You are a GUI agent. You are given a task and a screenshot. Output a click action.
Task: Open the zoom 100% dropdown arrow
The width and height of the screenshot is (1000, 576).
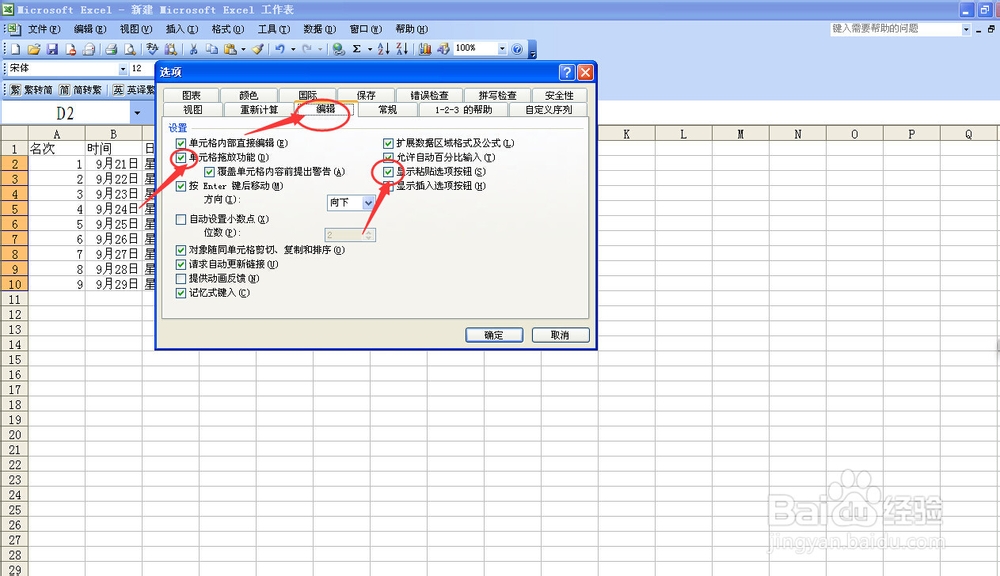pyautogui.click(x=502, y=48)
